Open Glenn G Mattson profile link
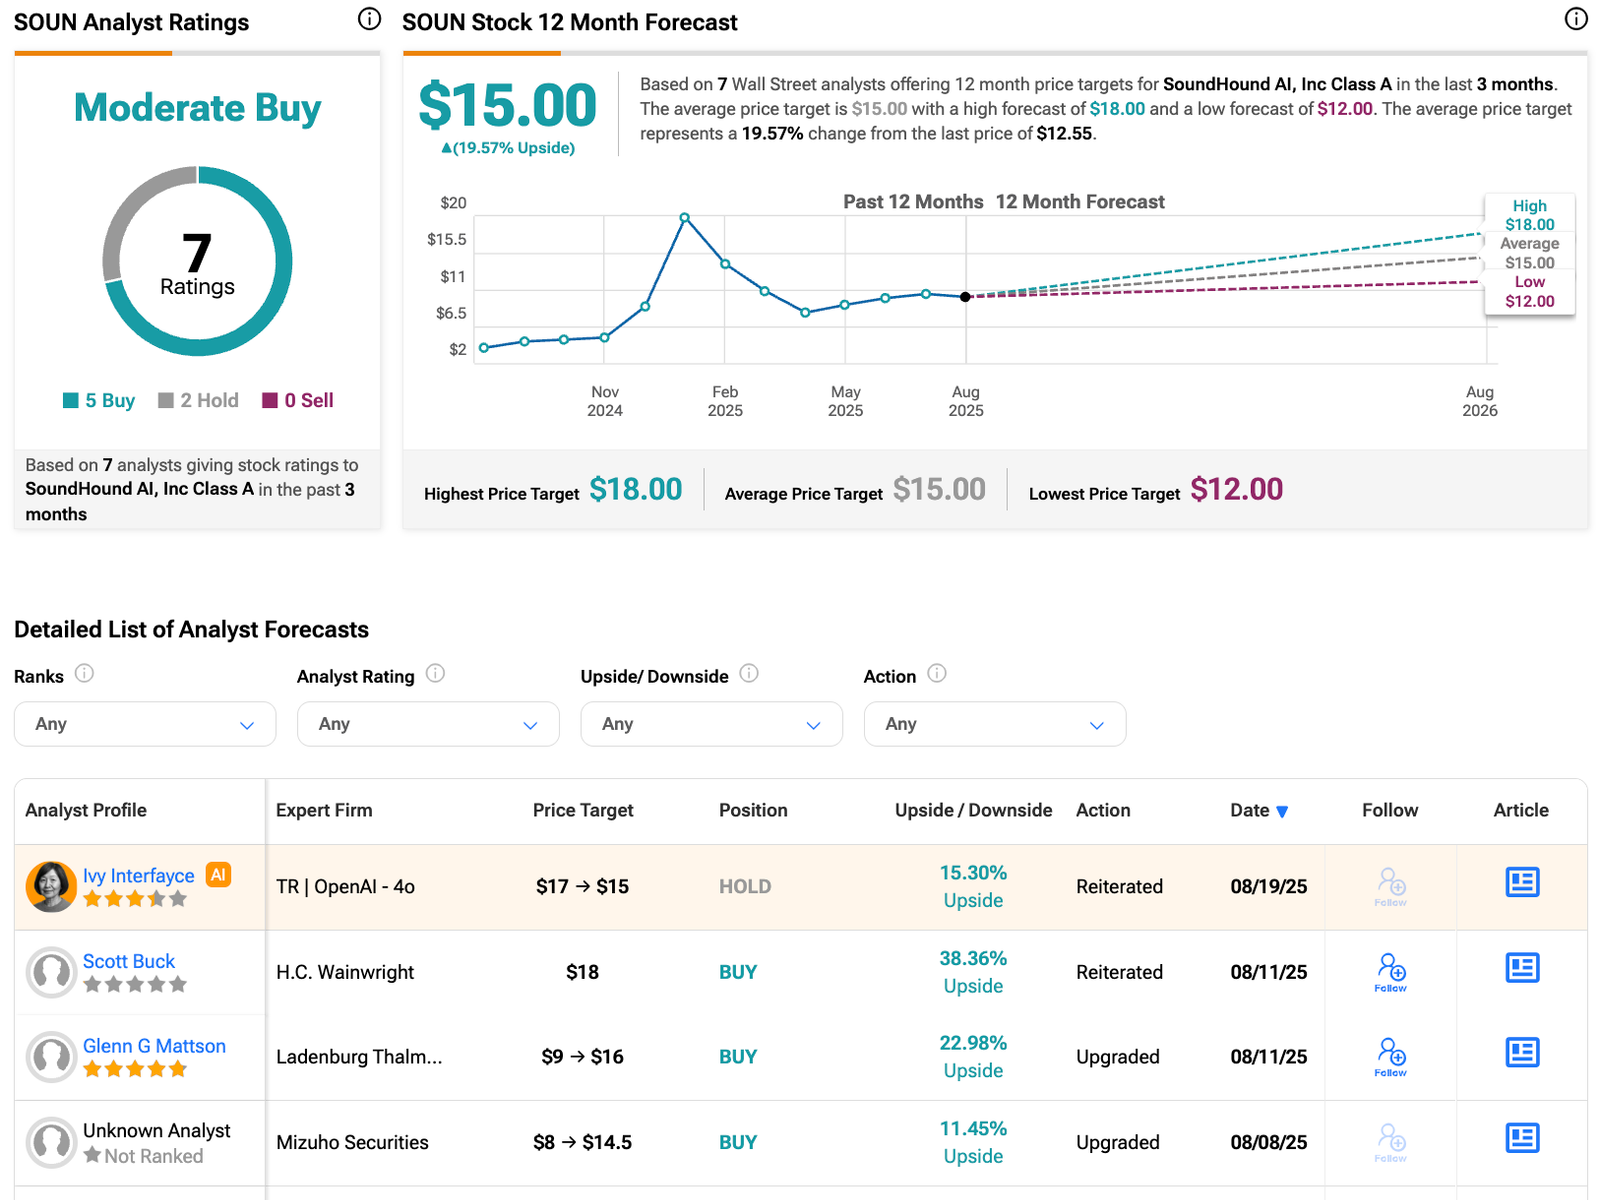Viewport: 1600px width, 1200px height. [154, 1046]
